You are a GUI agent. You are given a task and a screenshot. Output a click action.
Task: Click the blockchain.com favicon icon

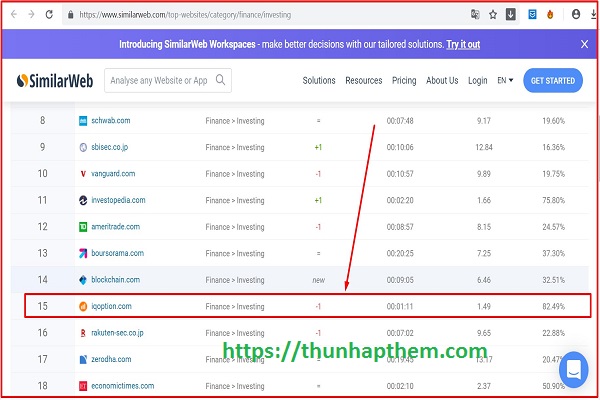(x=83, y=280)
